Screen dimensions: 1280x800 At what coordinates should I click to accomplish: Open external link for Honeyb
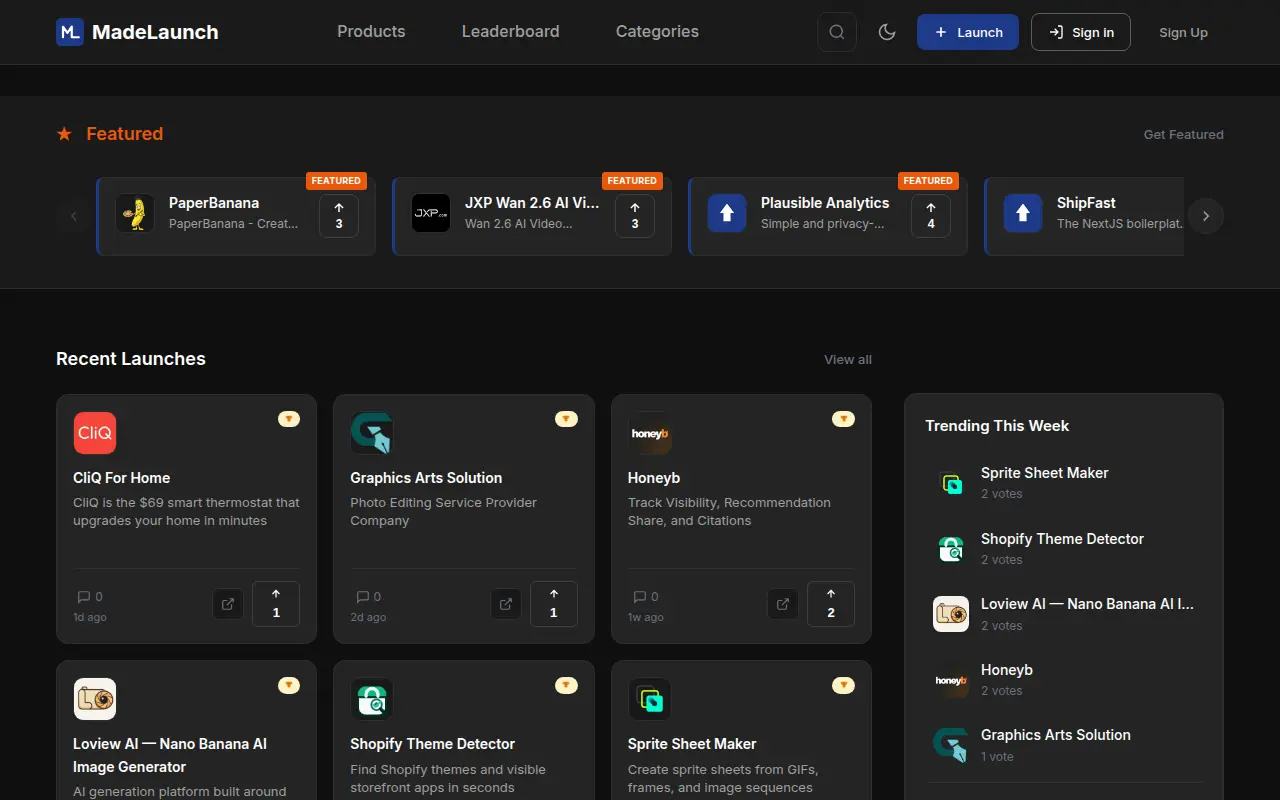point(783,604)
